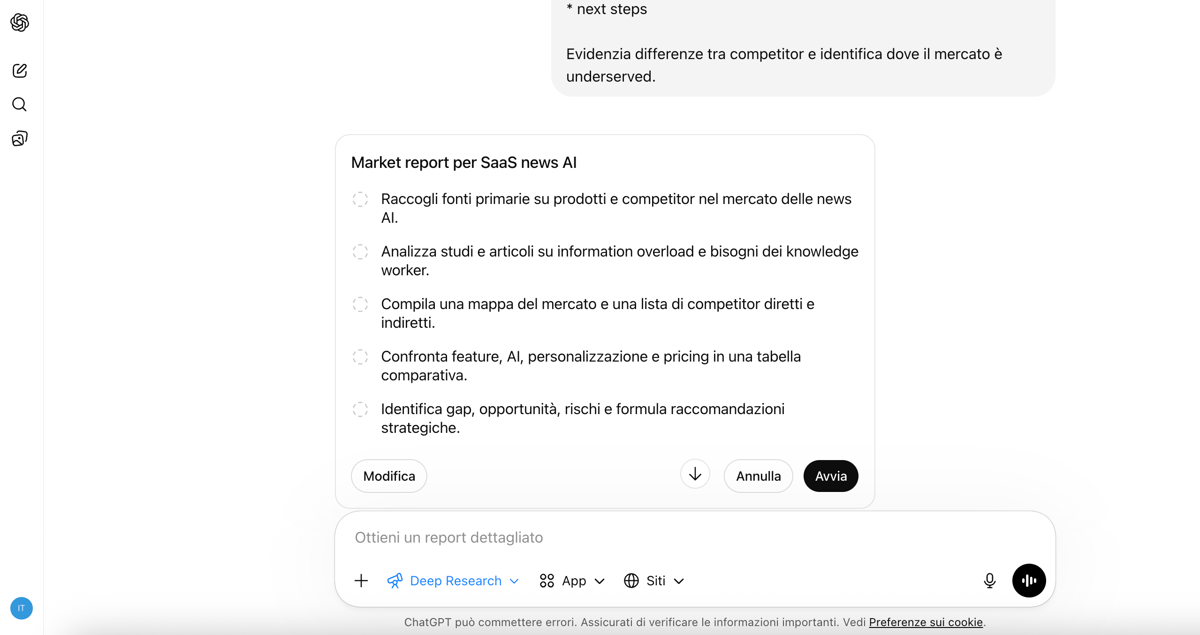Viewport: 1200px width, 635px height.
Task: Open the IT user profile avatar
Action: point(21,608)
